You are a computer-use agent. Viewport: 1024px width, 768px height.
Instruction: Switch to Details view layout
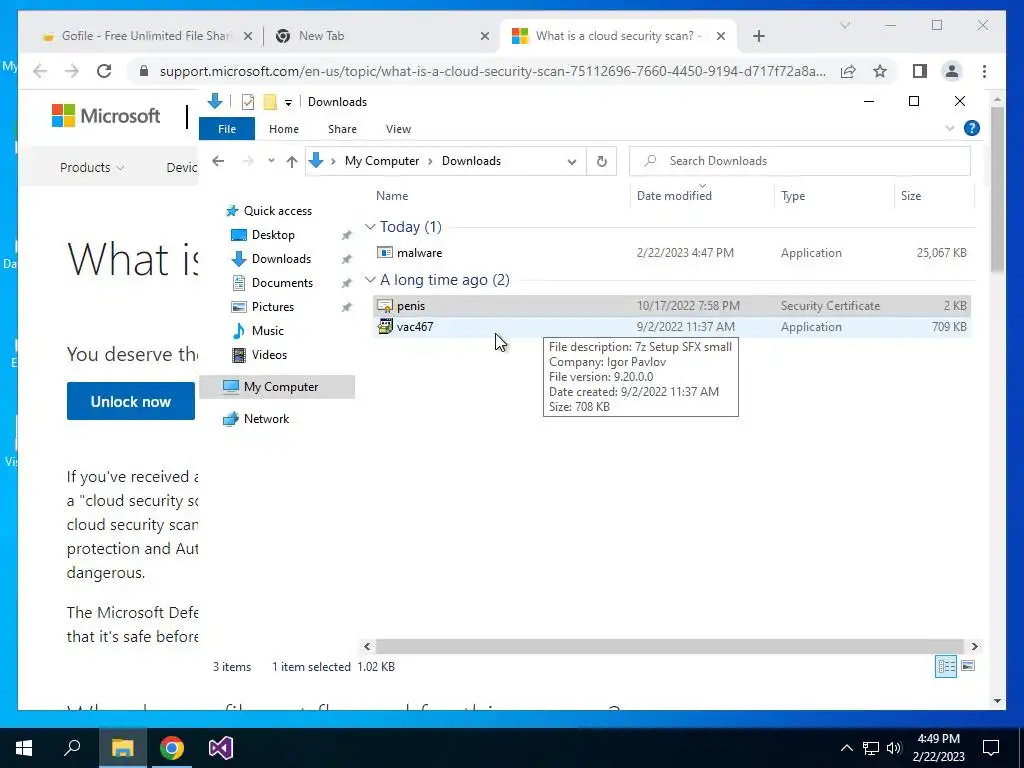point(946,666)
